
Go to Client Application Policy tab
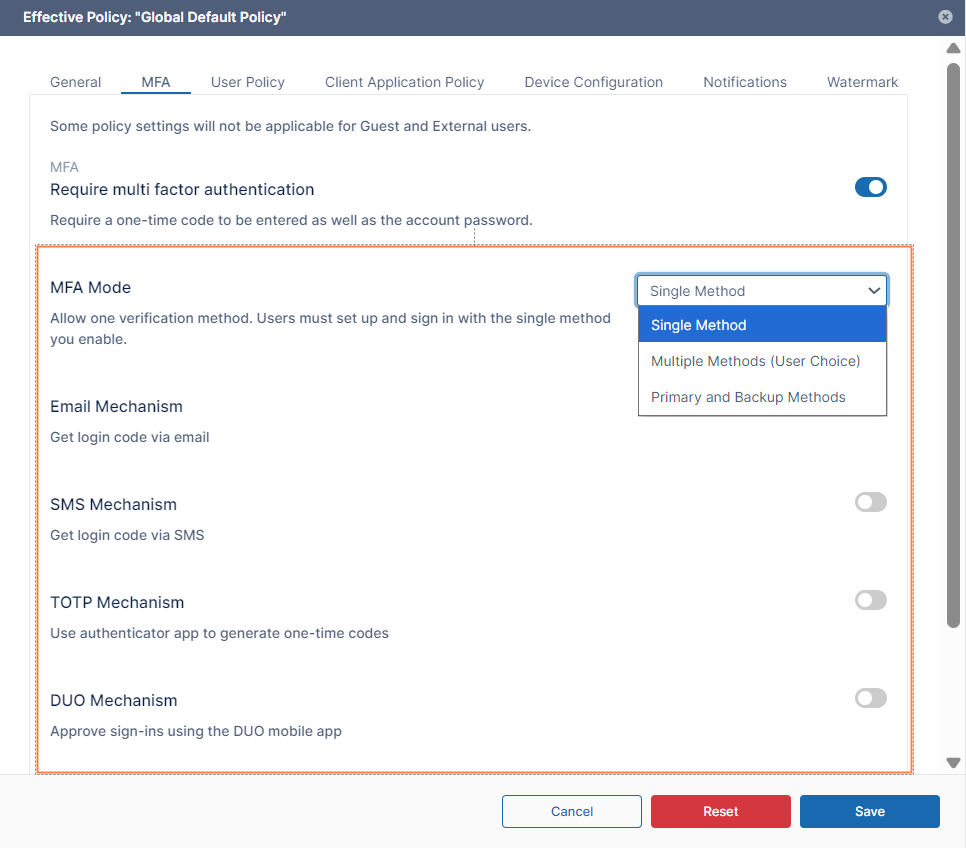point(404,82)
